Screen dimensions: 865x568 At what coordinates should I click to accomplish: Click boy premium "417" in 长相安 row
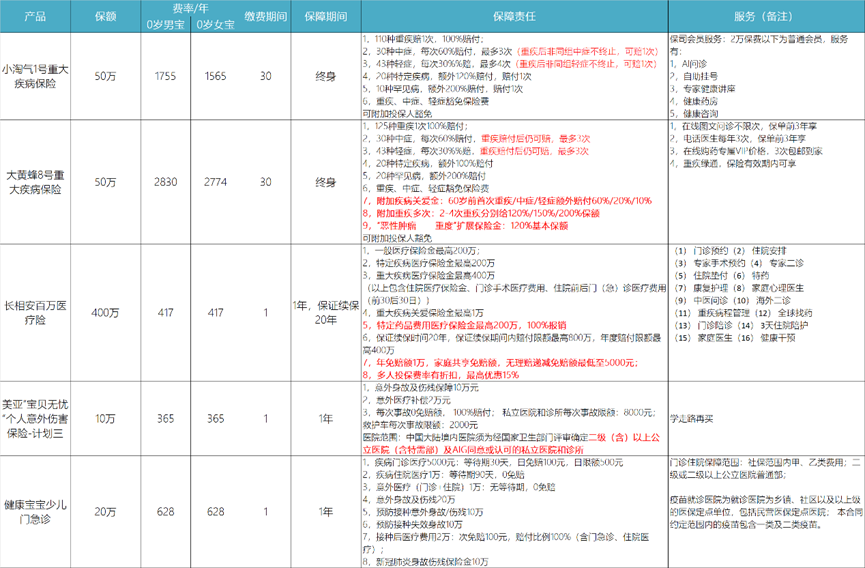pos(165,313)
